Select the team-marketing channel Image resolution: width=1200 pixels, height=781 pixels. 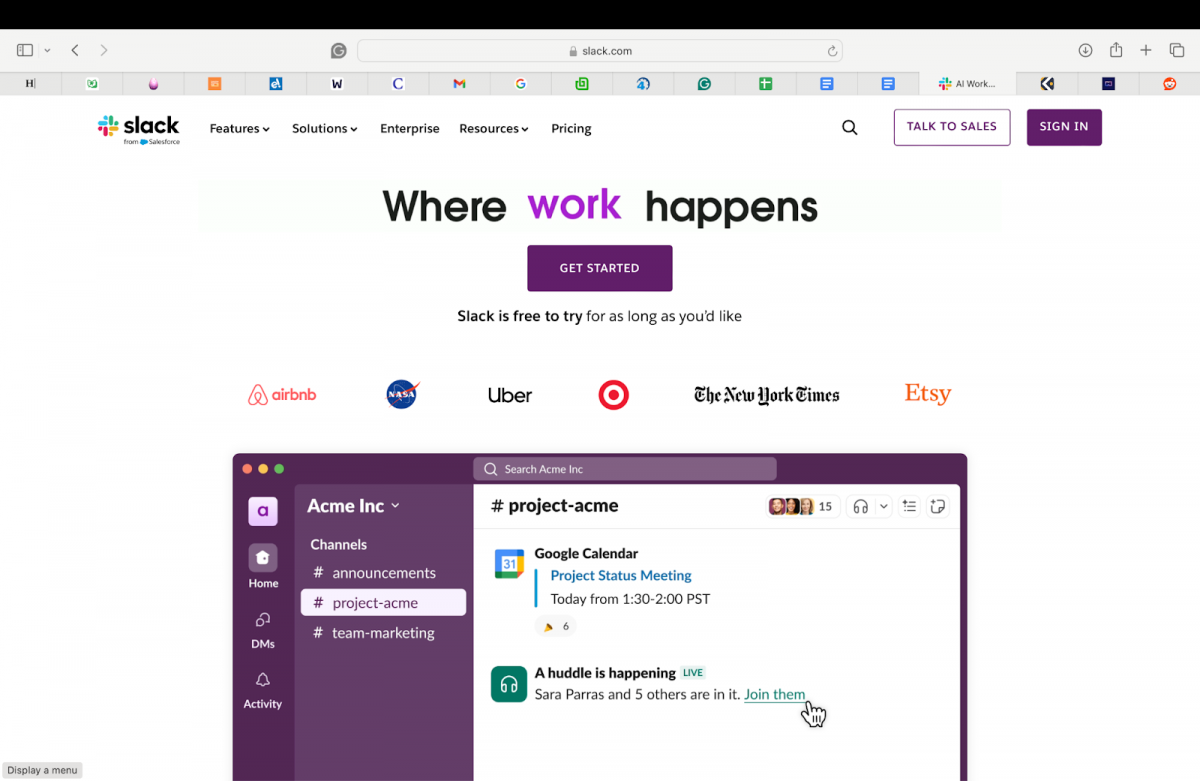pos(384,633)
